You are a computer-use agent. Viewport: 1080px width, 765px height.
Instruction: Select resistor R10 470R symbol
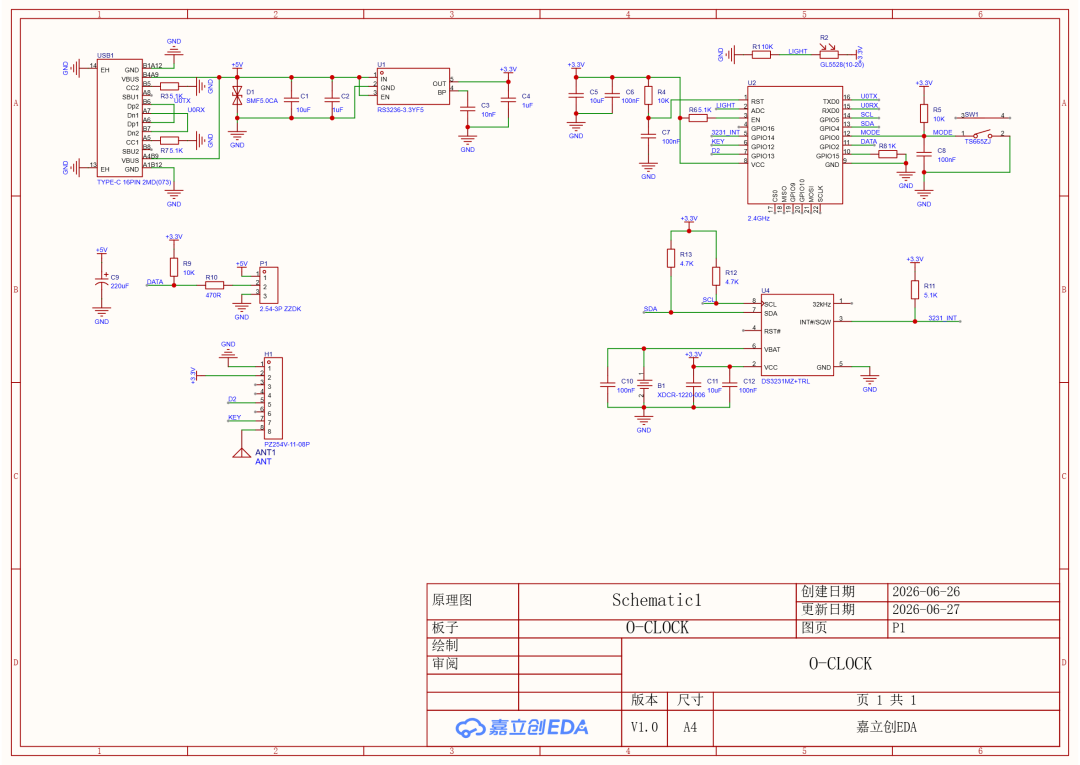214,285
